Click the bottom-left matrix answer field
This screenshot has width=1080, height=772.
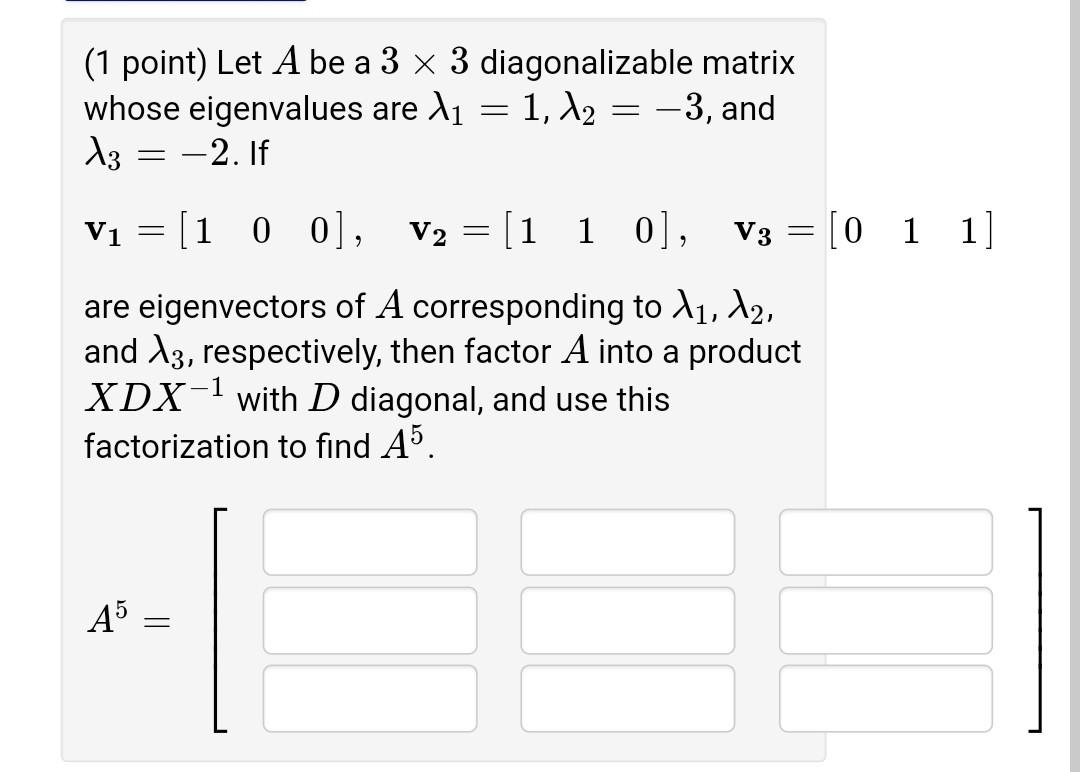coord(369,696)
